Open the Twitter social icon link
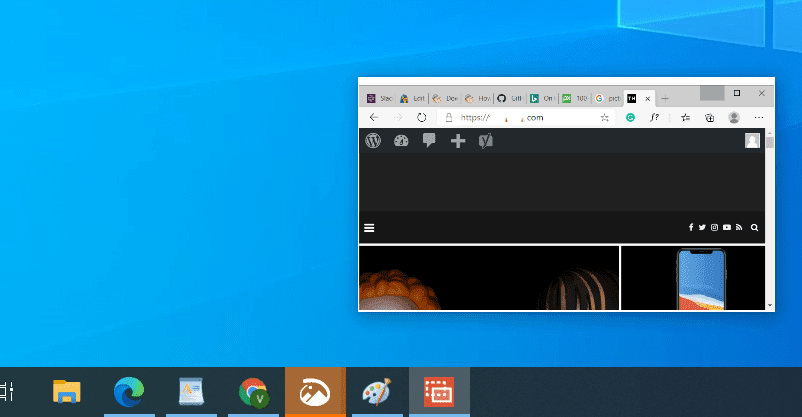Screen dimensions: 802x417 pyautogui.click(x=702, y=228)
